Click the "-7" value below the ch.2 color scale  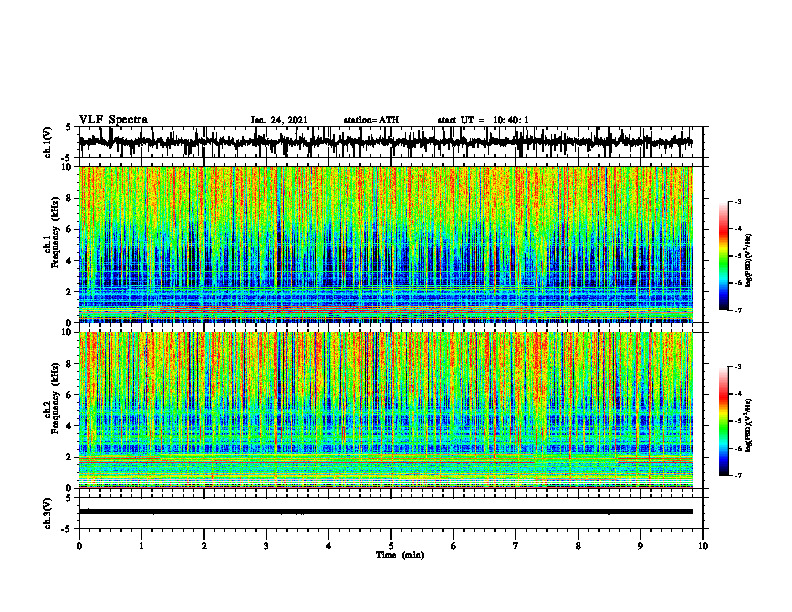pyautogui.click(x=738, y=476)
